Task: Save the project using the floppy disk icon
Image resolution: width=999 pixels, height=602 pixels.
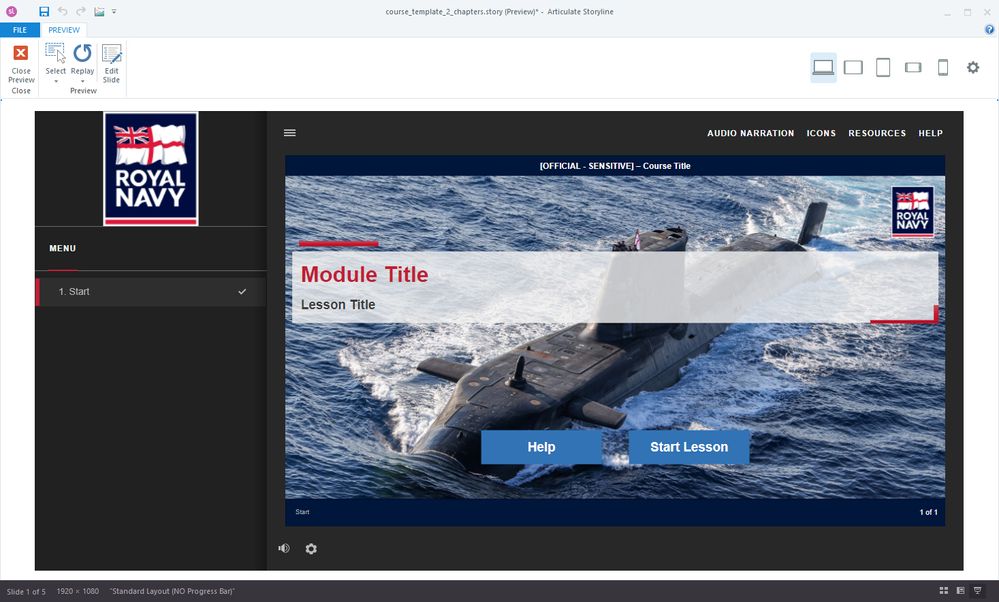Action: click(x=44, y=11)
